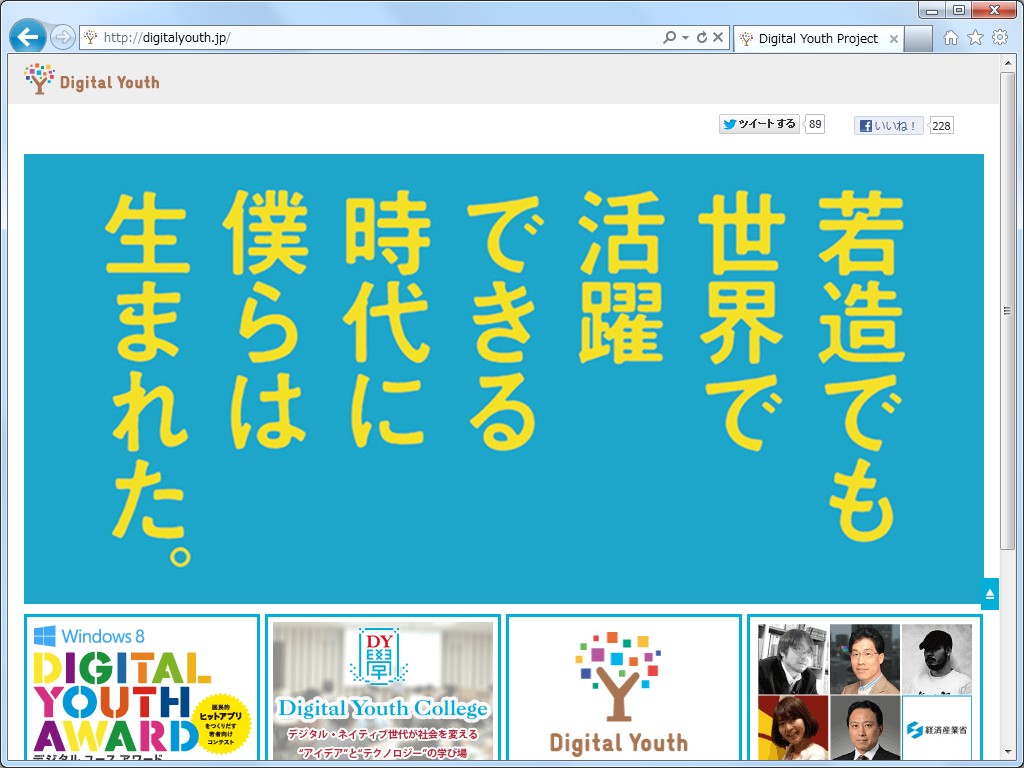The image size is (1024, 768).
Task: Open the browser home page via the Home icon
Action: pos(950,36)
